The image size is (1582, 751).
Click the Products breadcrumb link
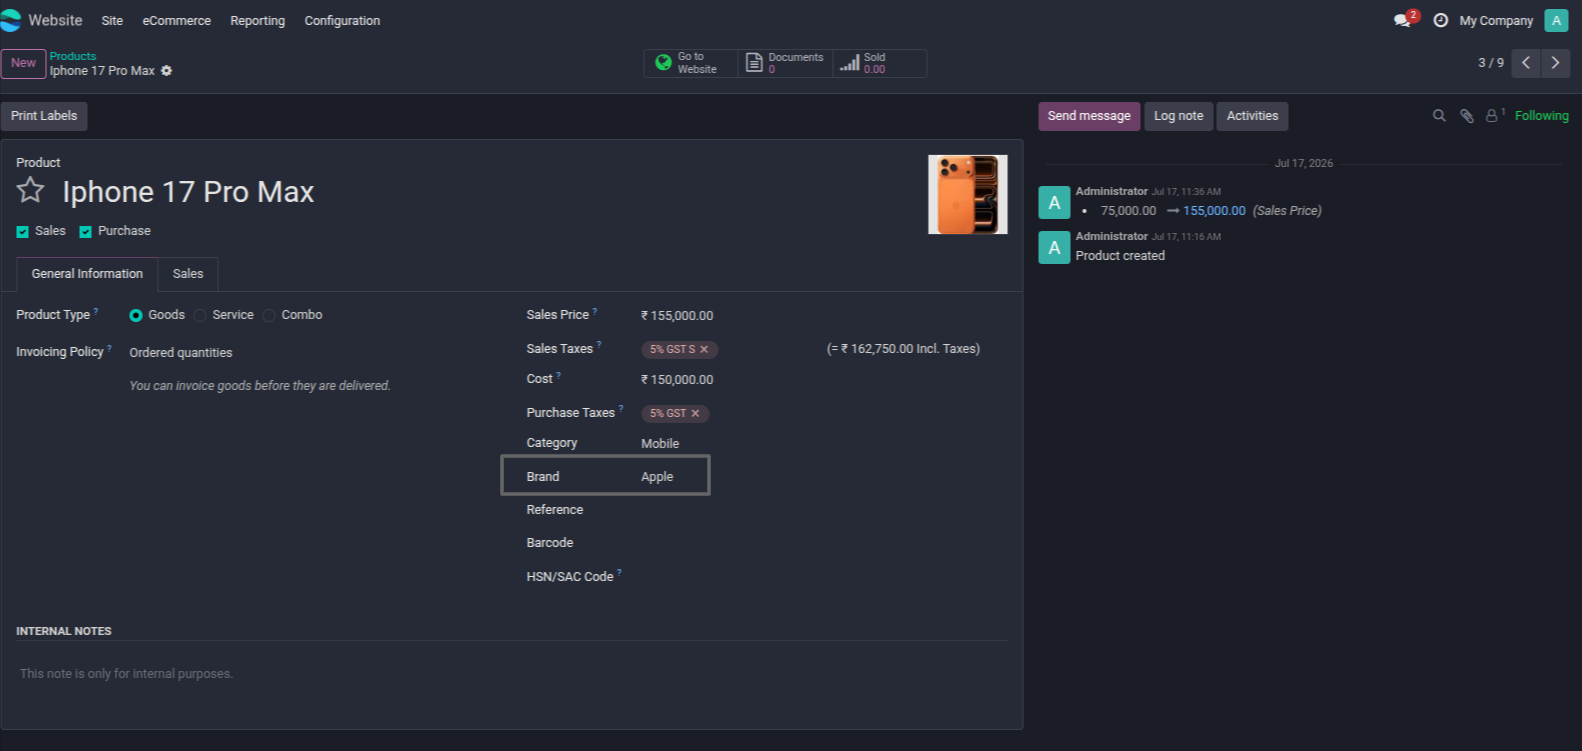[73, 56]
